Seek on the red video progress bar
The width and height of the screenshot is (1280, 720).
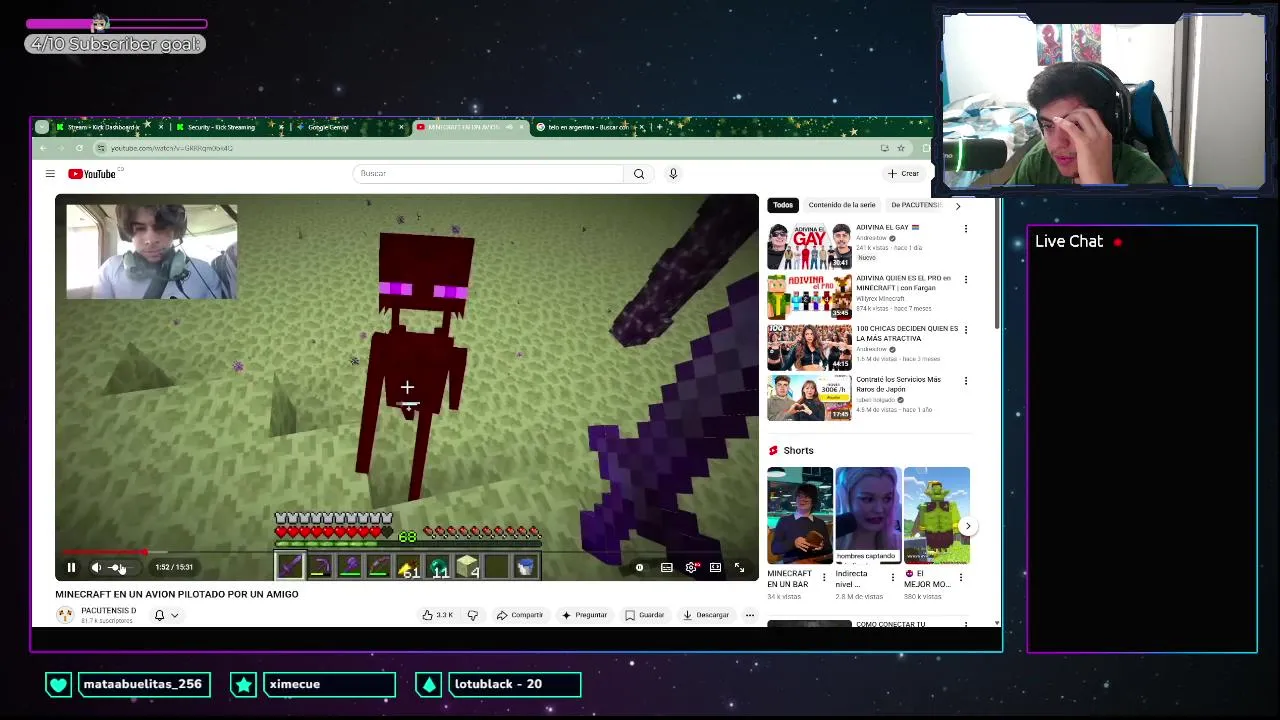(406, 552)
